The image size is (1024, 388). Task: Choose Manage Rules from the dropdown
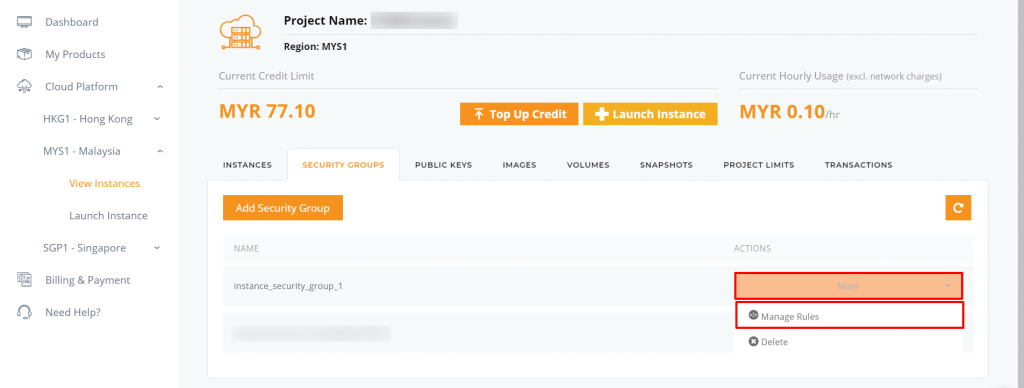(x=850, y=315)
